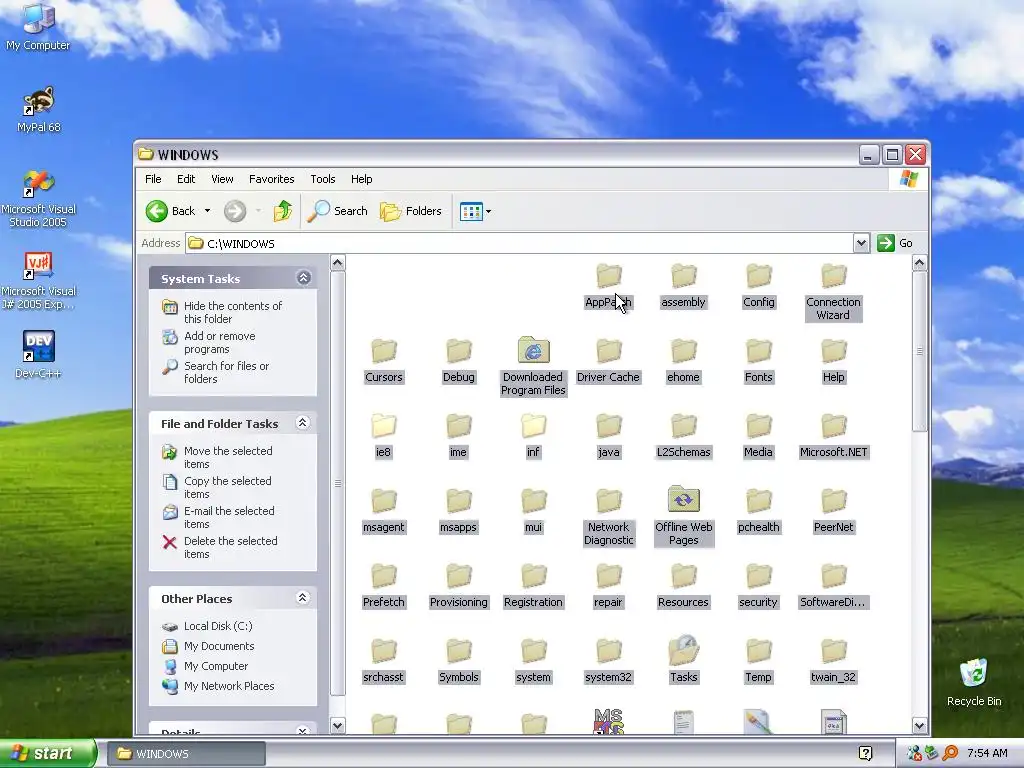This screenshot has width=1024, height=768.
Task: Expand the address bar dropdown
Action: click(861, 243)
